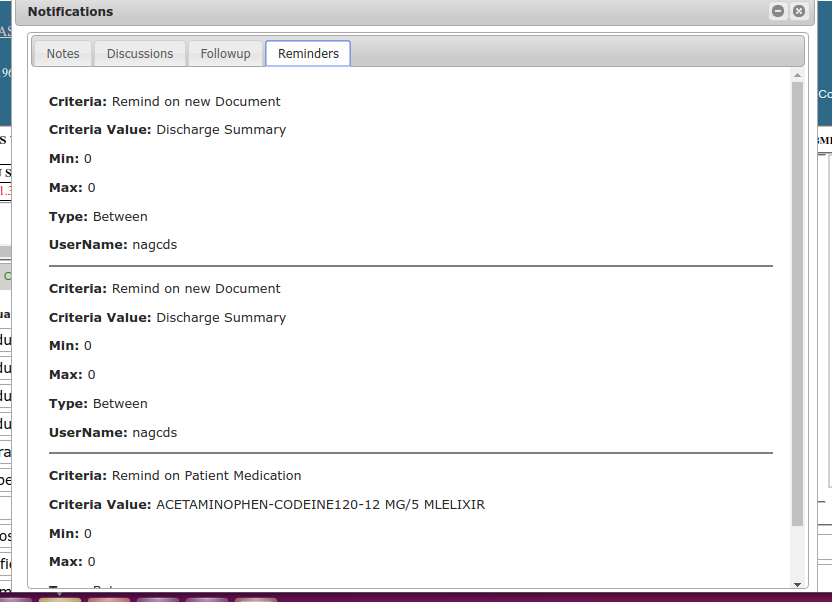This screenshot has height=602, width=832.
Task: Switch to the Notes tab
Action: [x=63, y=54]
